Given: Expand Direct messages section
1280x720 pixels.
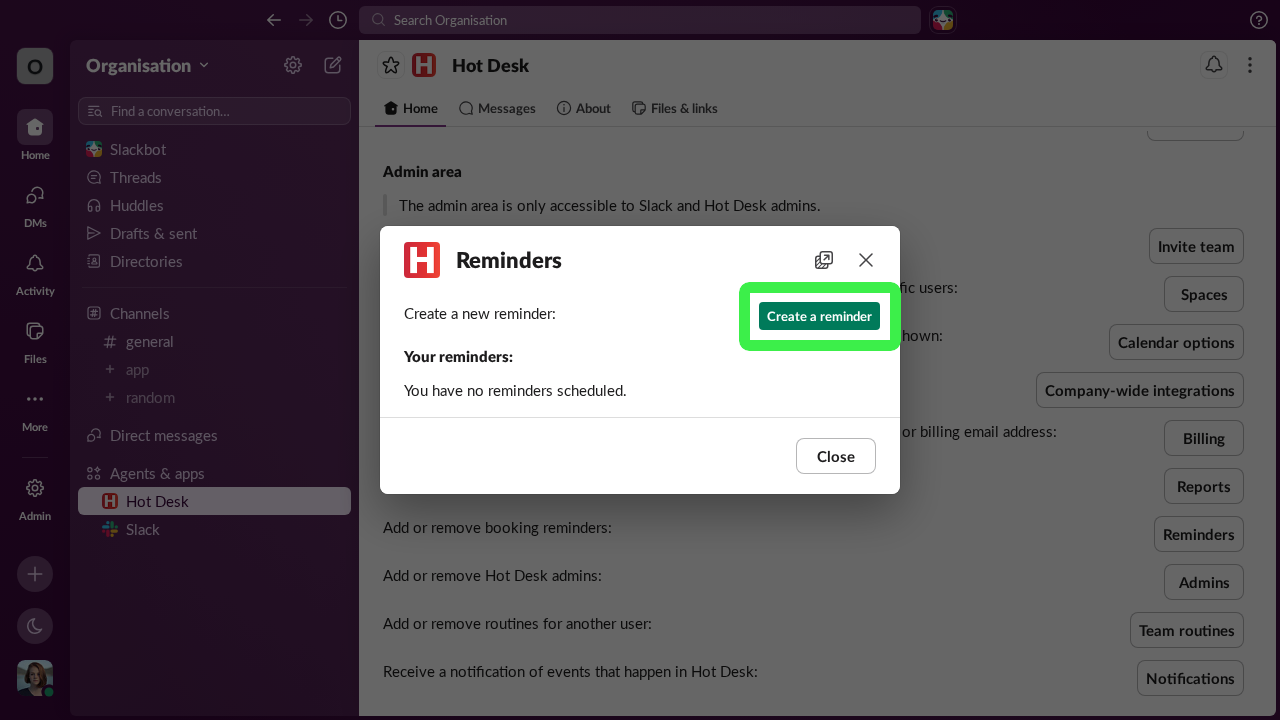Looking at the screenshot, I should pos(163,435).
